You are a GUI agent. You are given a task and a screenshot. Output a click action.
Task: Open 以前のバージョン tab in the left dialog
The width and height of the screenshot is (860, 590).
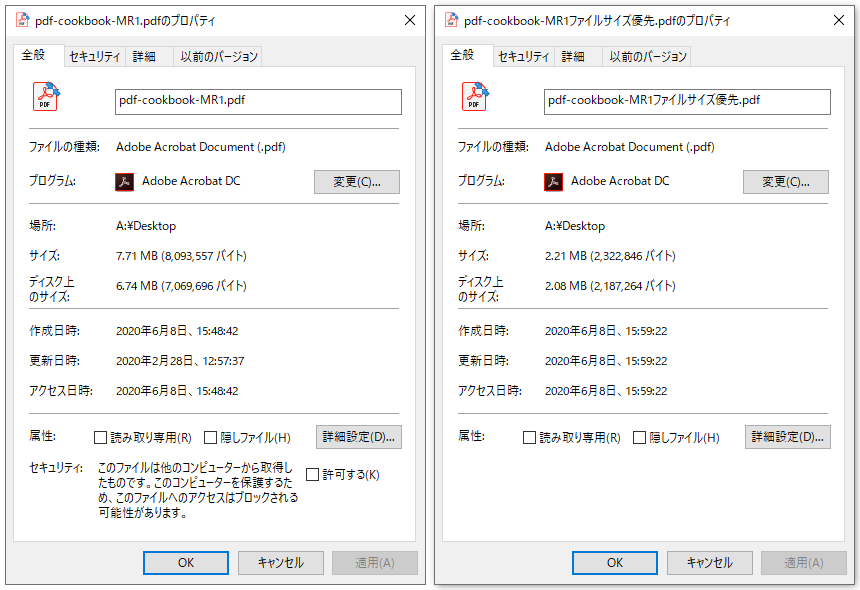point(218,57)
